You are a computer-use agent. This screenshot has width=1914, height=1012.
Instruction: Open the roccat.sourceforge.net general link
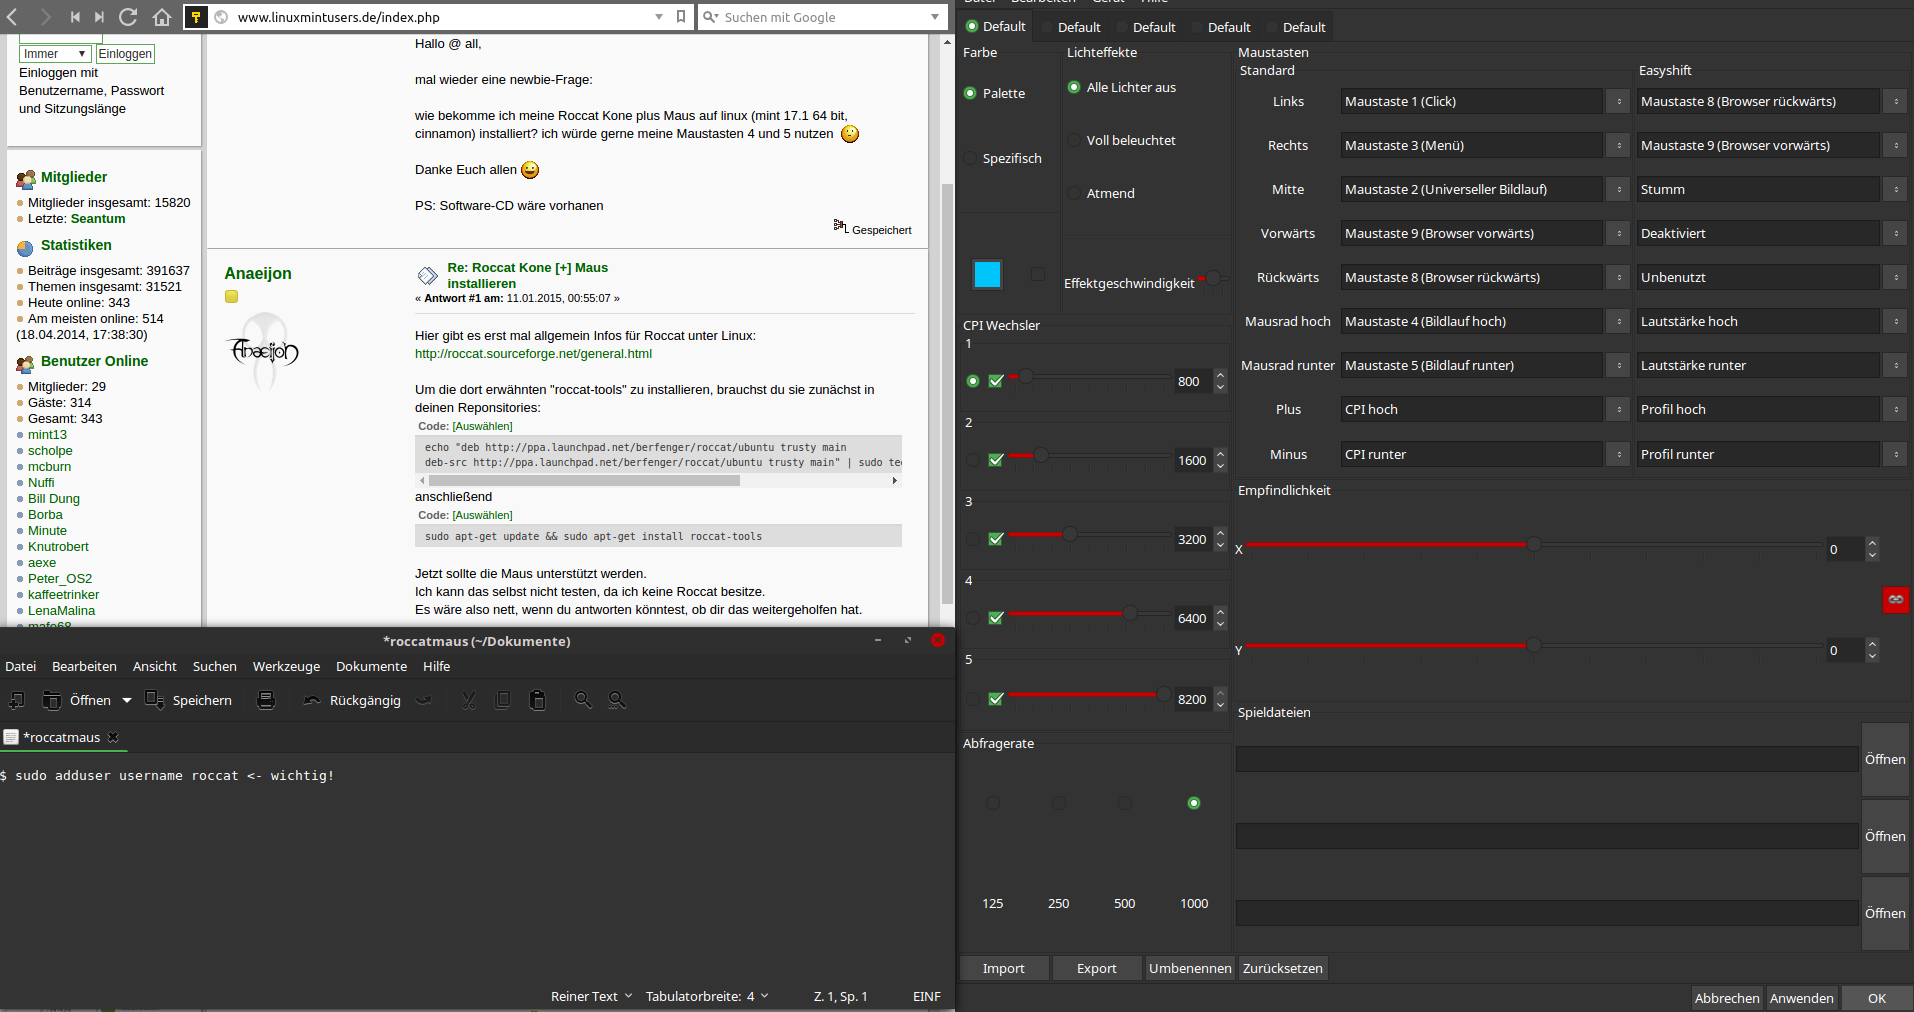coord(533,353)
